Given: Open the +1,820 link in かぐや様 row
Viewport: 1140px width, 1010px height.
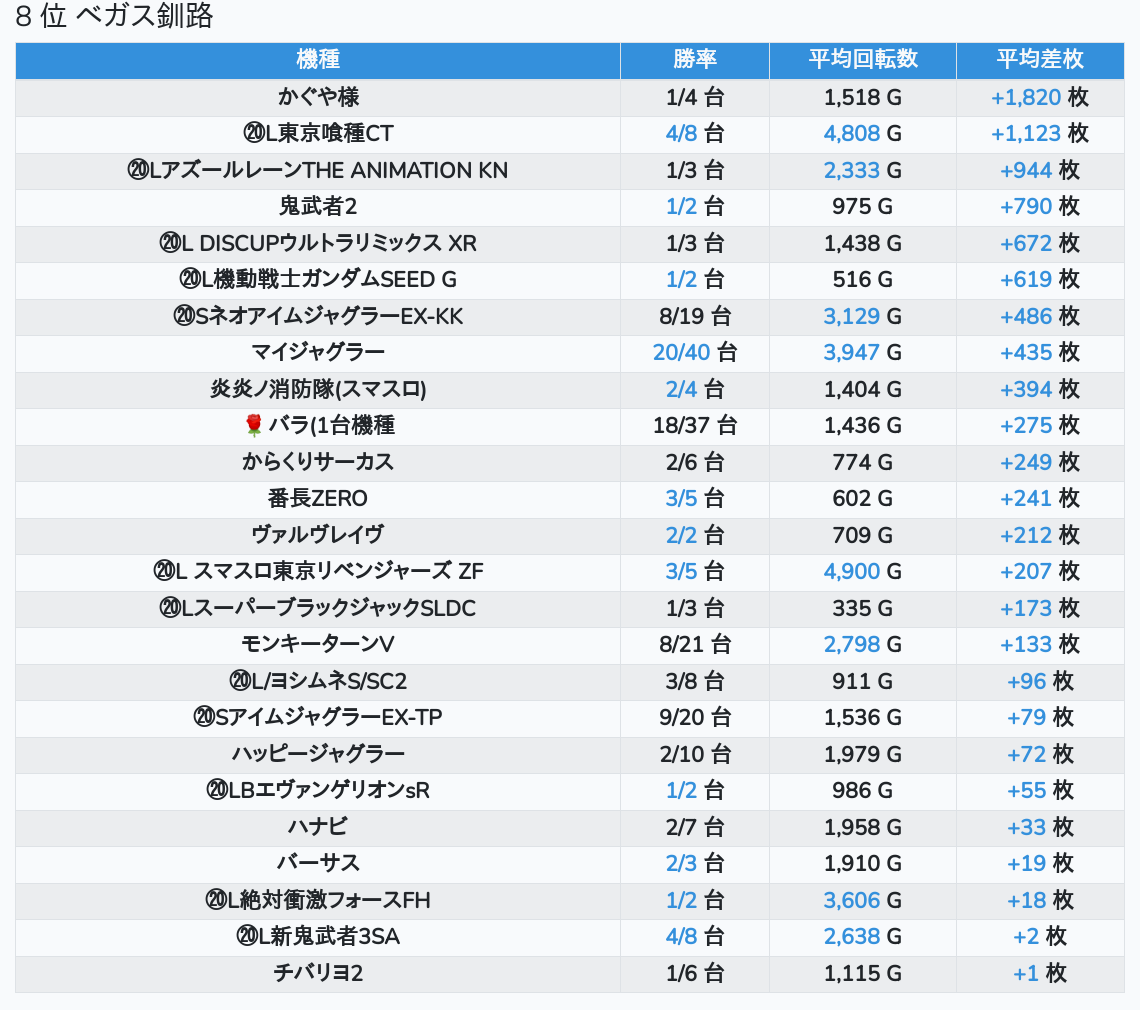Looking at the screenshot, I should (x=1025, y=98).
